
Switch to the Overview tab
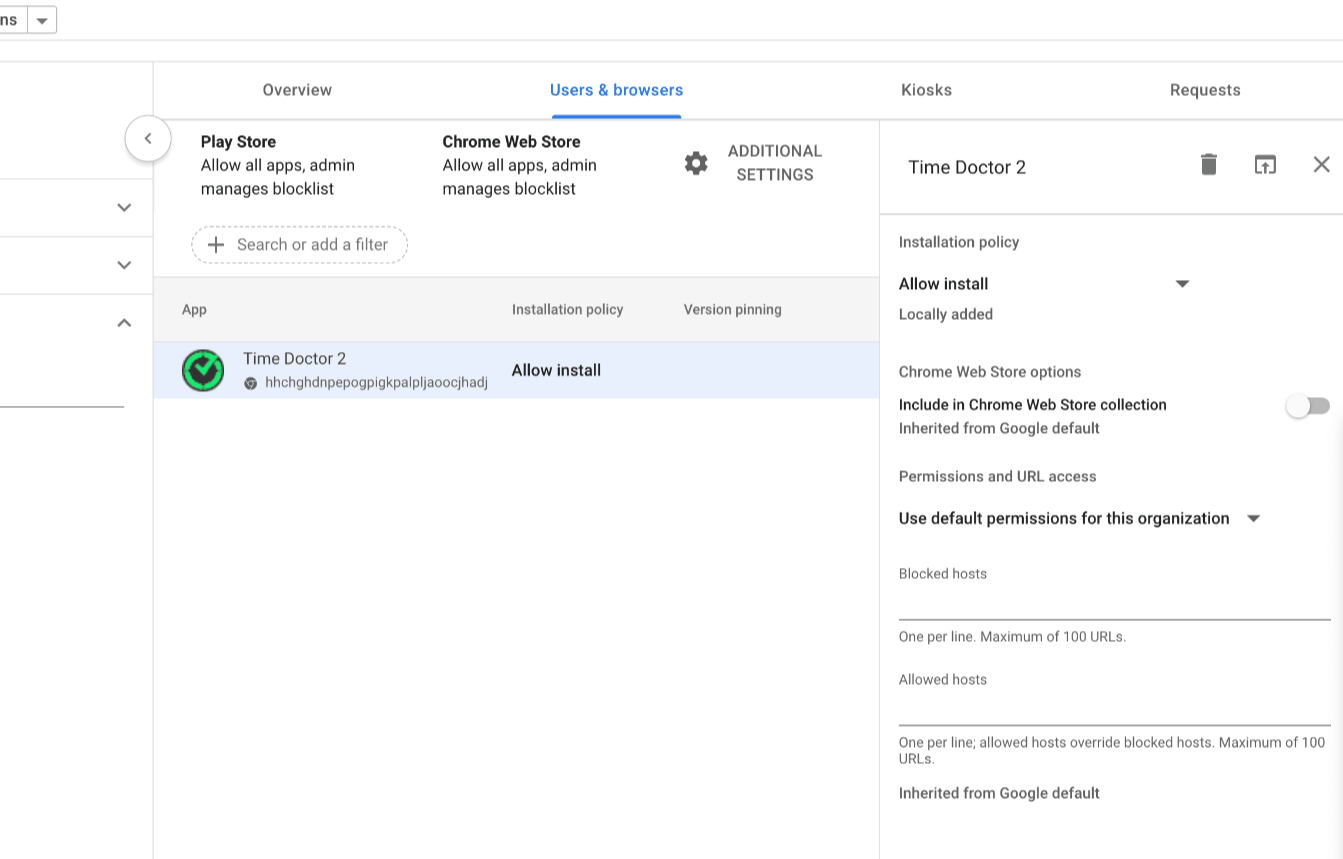click(x=297, y=90)
